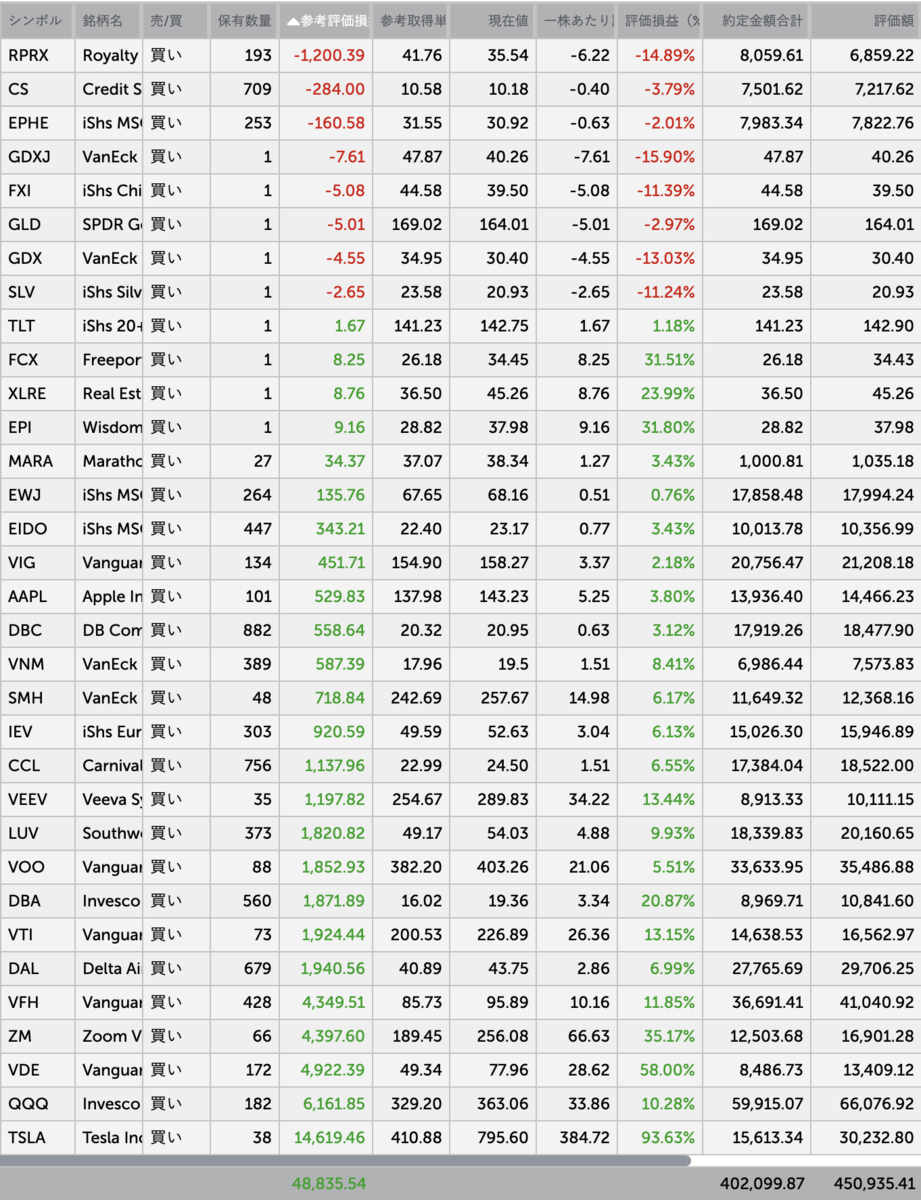Sort by the 保有数量 column header
921x1200 pixels.
click(244, 21)
